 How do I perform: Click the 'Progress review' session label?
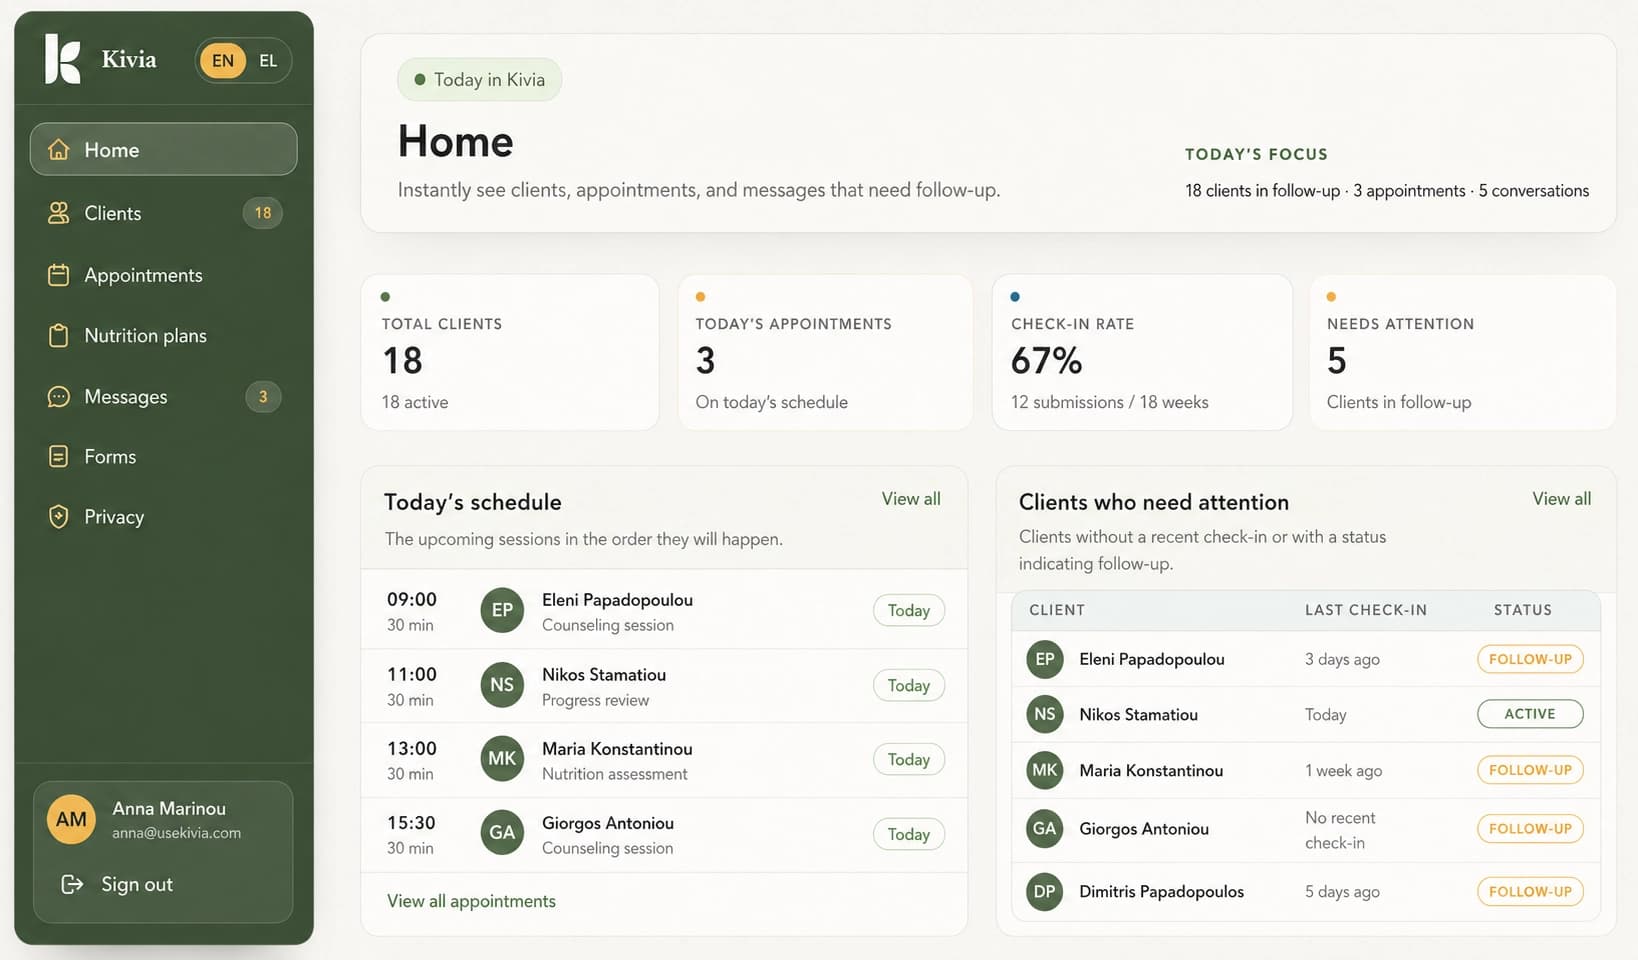pyautogui.click(x=595, y=700)
